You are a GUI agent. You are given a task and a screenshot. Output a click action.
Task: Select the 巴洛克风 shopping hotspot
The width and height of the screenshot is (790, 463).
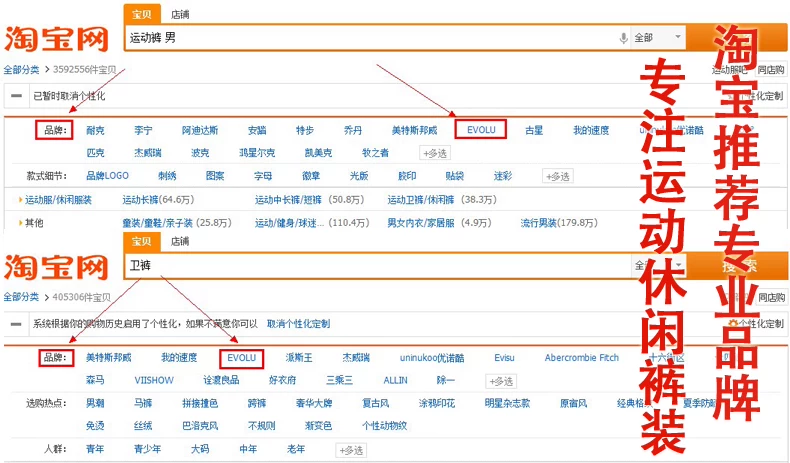200,426
